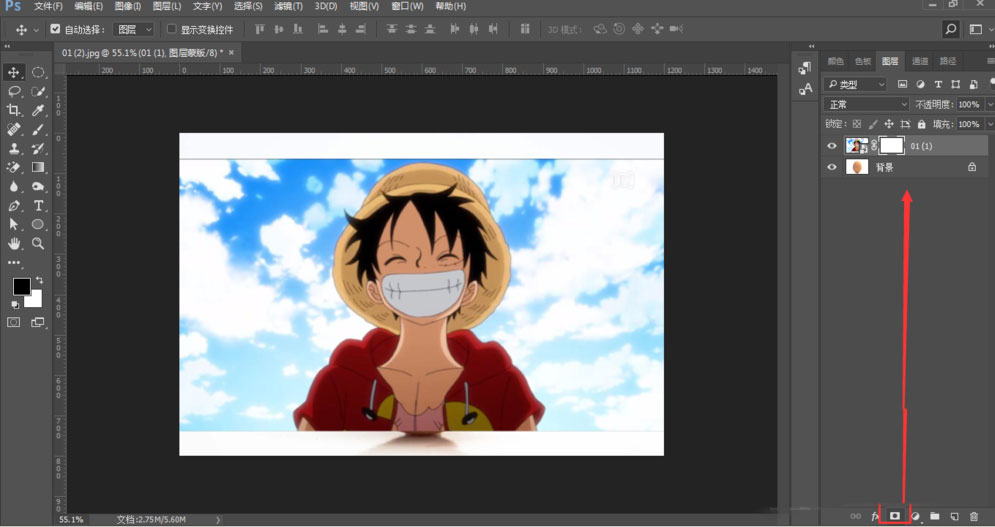Select the Hand tool
The width and height of the screenshot is (995, 527).
click(x=13, y=243)
